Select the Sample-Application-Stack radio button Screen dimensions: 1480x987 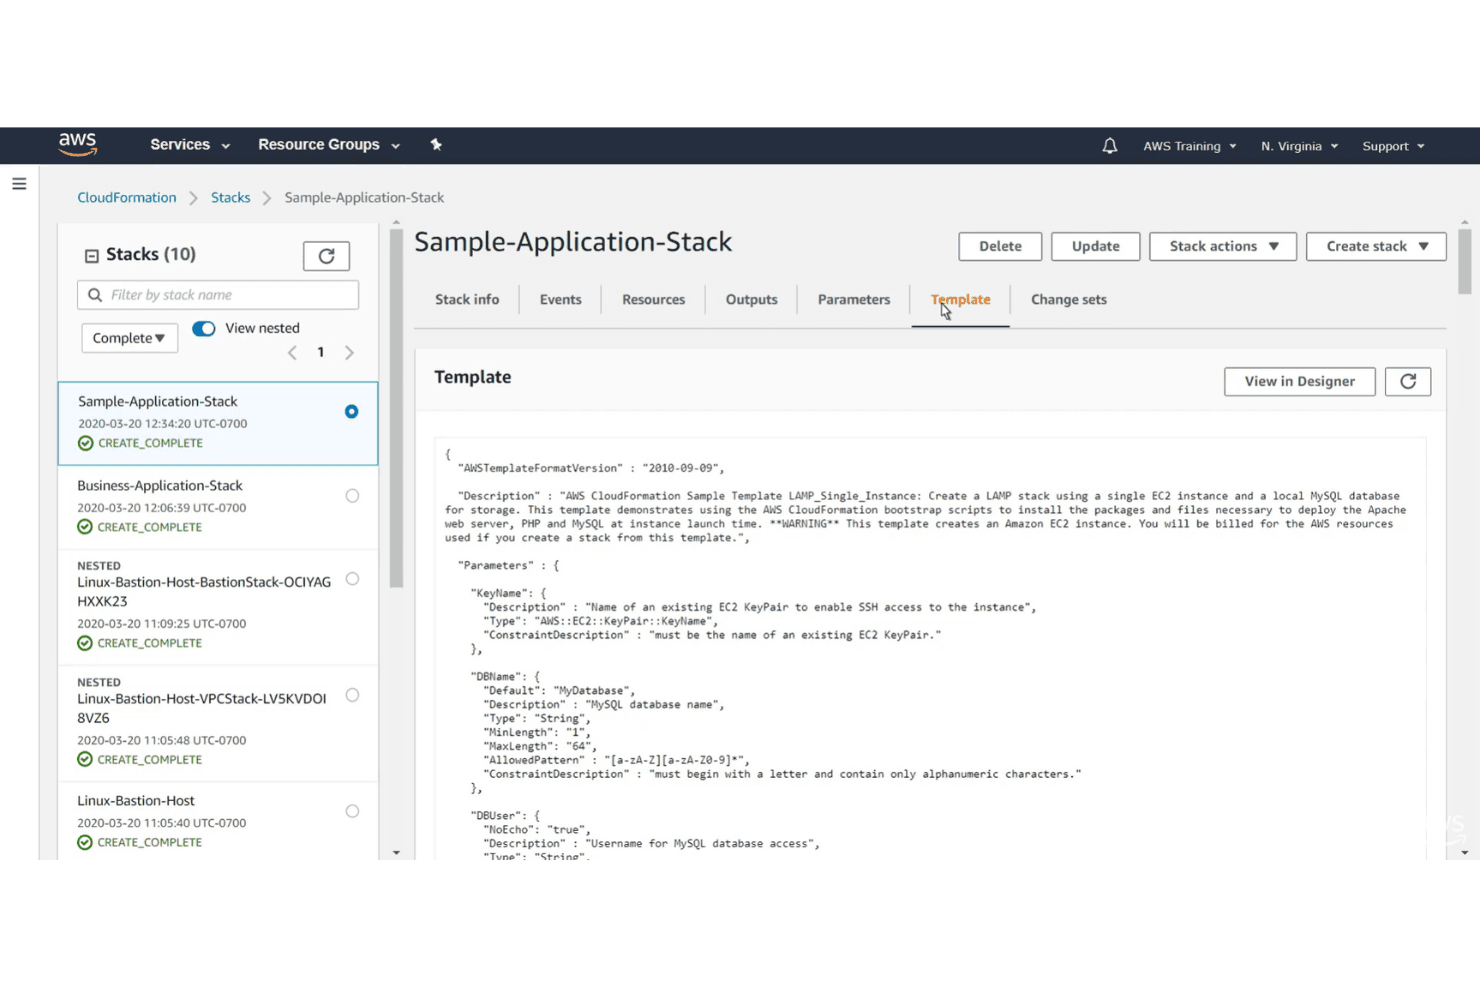pos(351,411)
